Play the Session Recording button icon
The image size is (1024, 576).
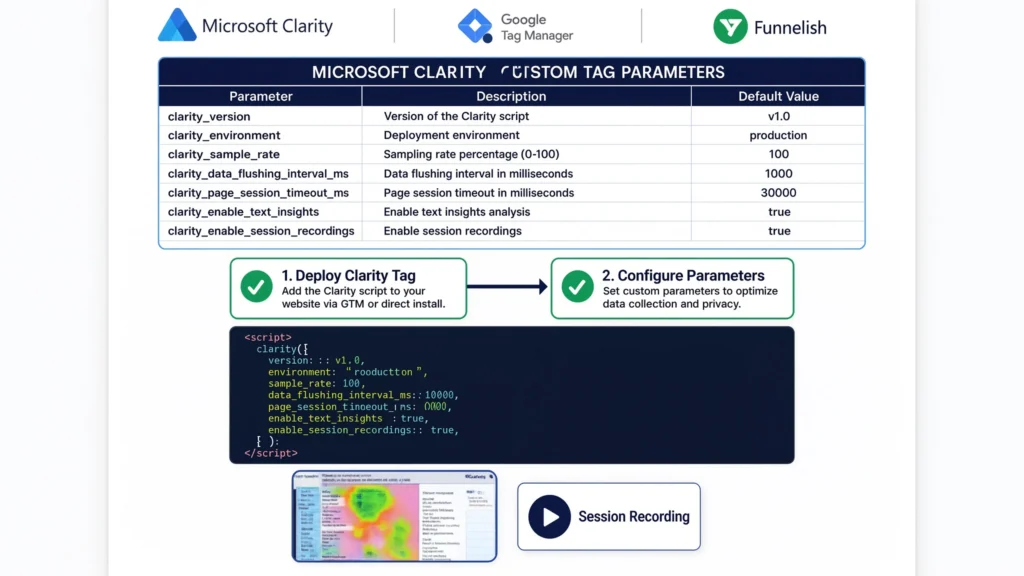coord(549,517)
